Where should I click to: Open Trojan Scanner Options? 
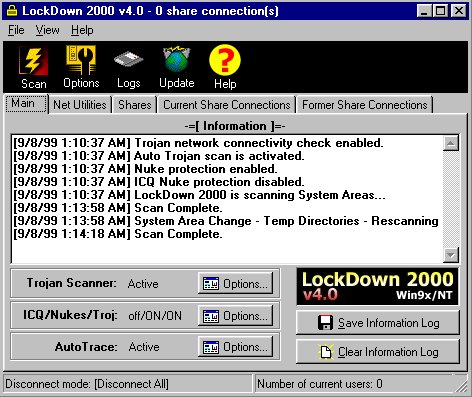click(235, 284)
